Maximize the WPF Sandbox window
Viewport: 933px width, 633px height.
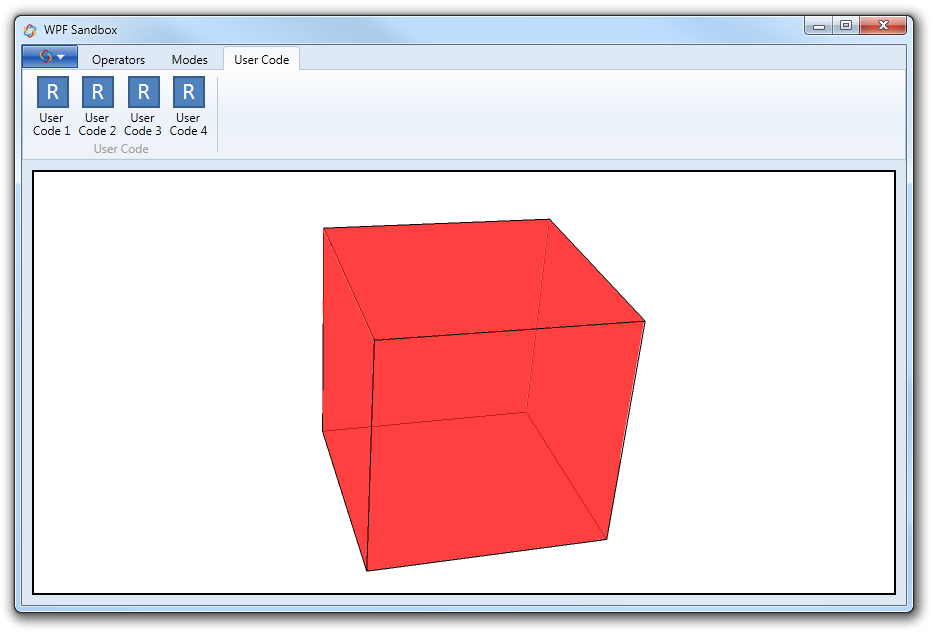click(845, 26)
